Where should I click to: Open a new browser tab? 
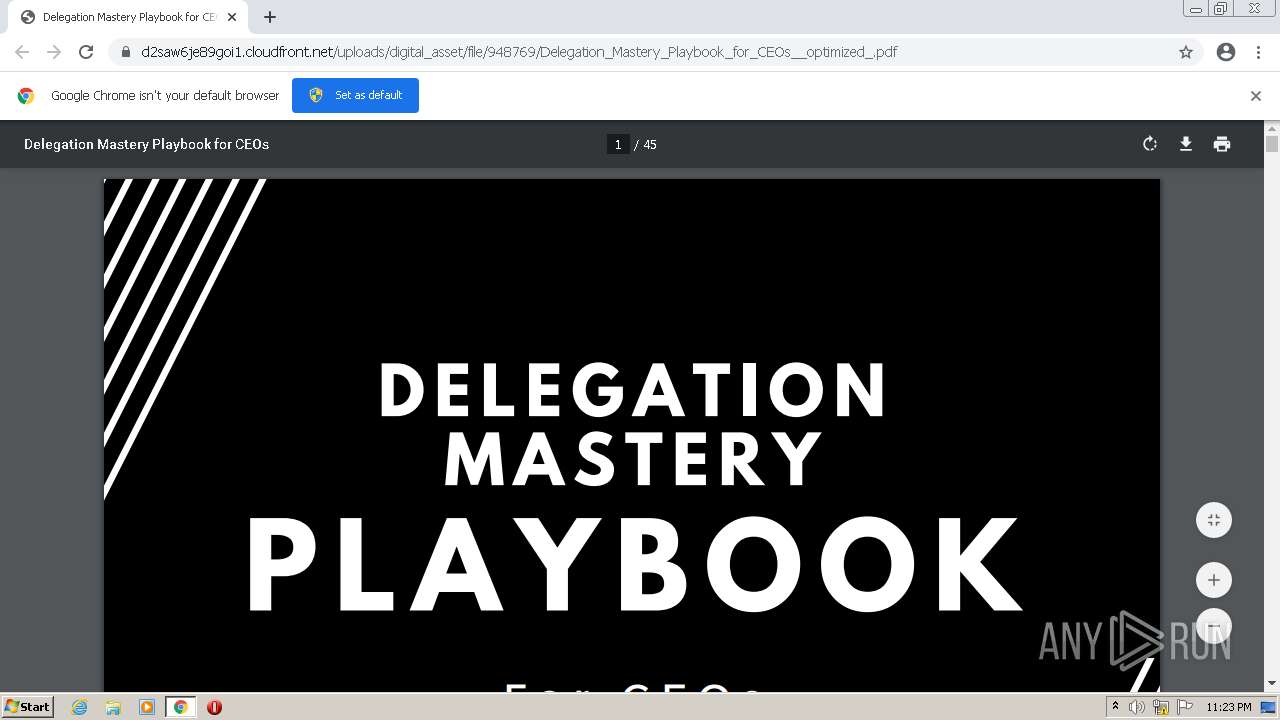click(270, 17)
